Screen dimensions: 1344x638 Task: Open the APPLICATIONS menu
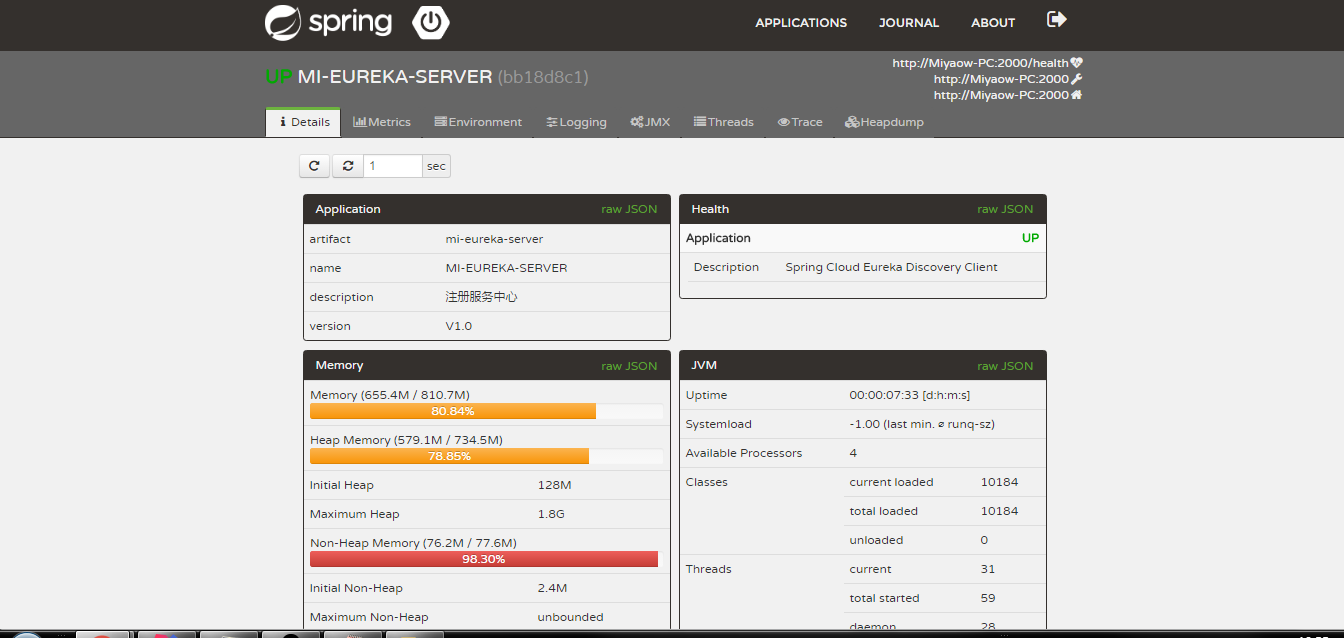point(801,22)
